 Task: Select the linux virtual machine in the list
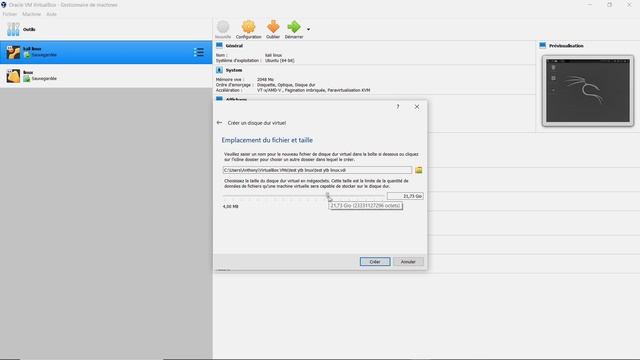coord(106,76)
